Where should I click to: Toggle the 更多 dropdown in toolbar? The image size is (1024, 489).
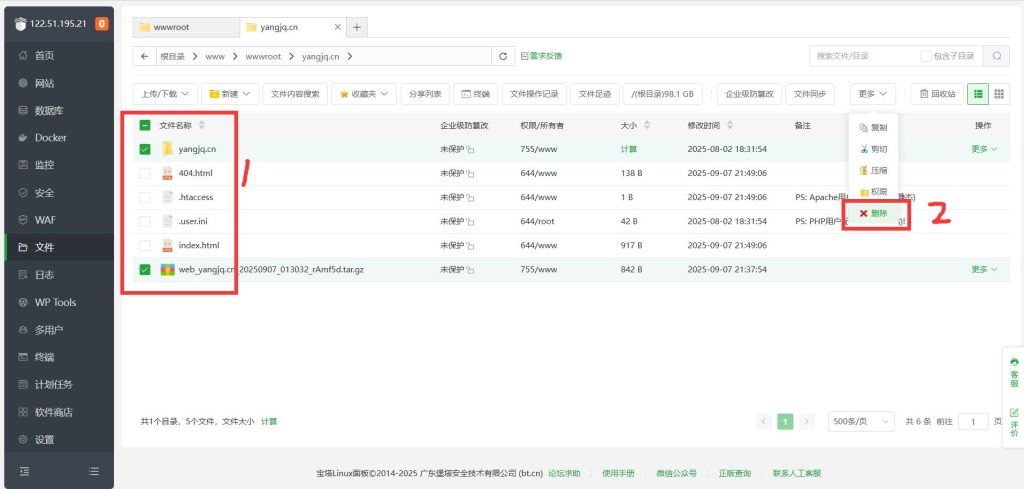tap(872, 94)
